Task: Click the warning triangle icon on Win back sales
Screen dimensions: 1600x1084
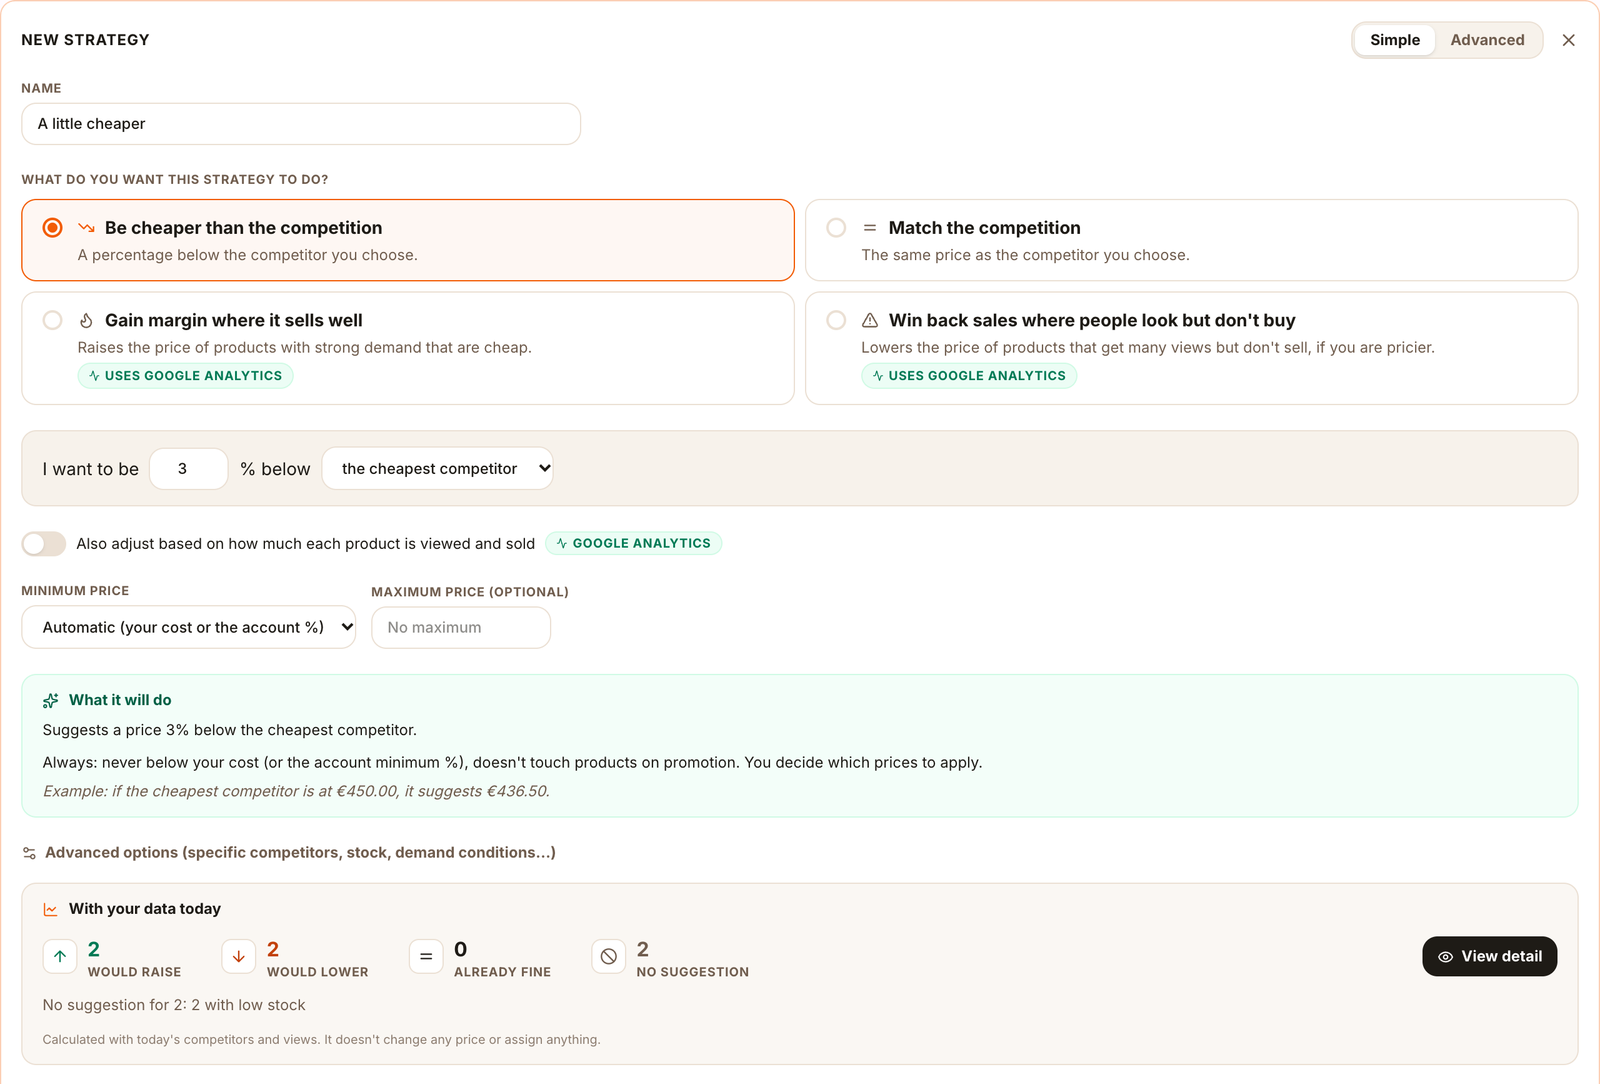Action: 870,321
